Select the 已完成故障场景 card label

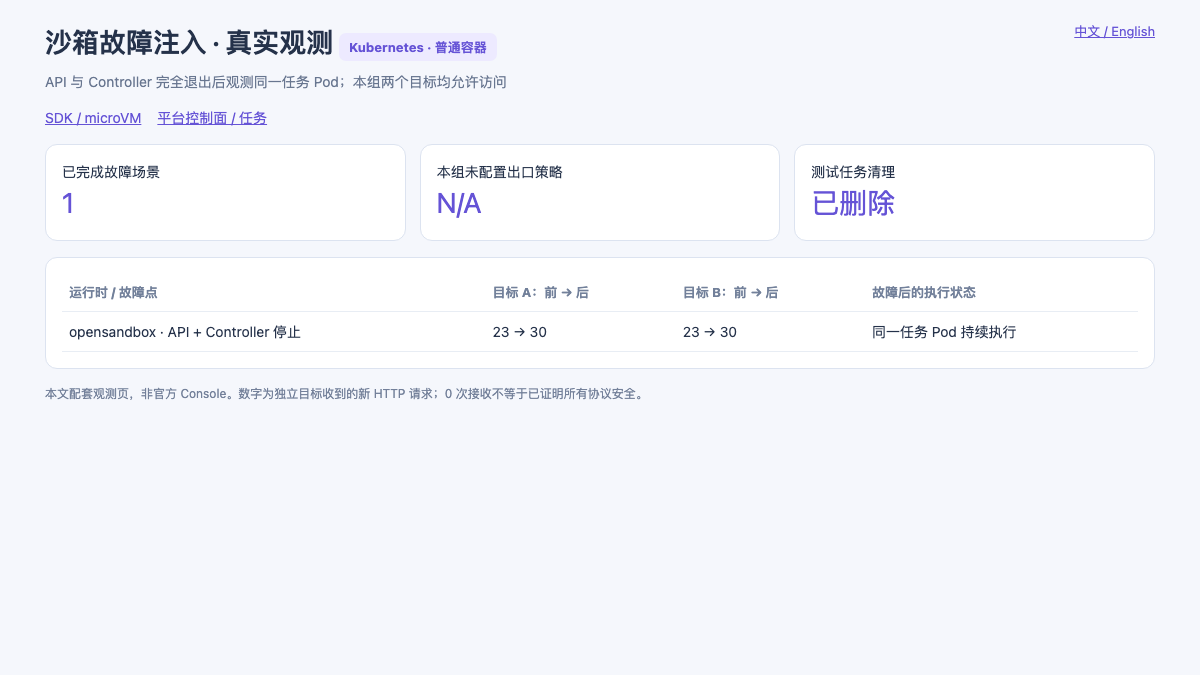(111, 172)
